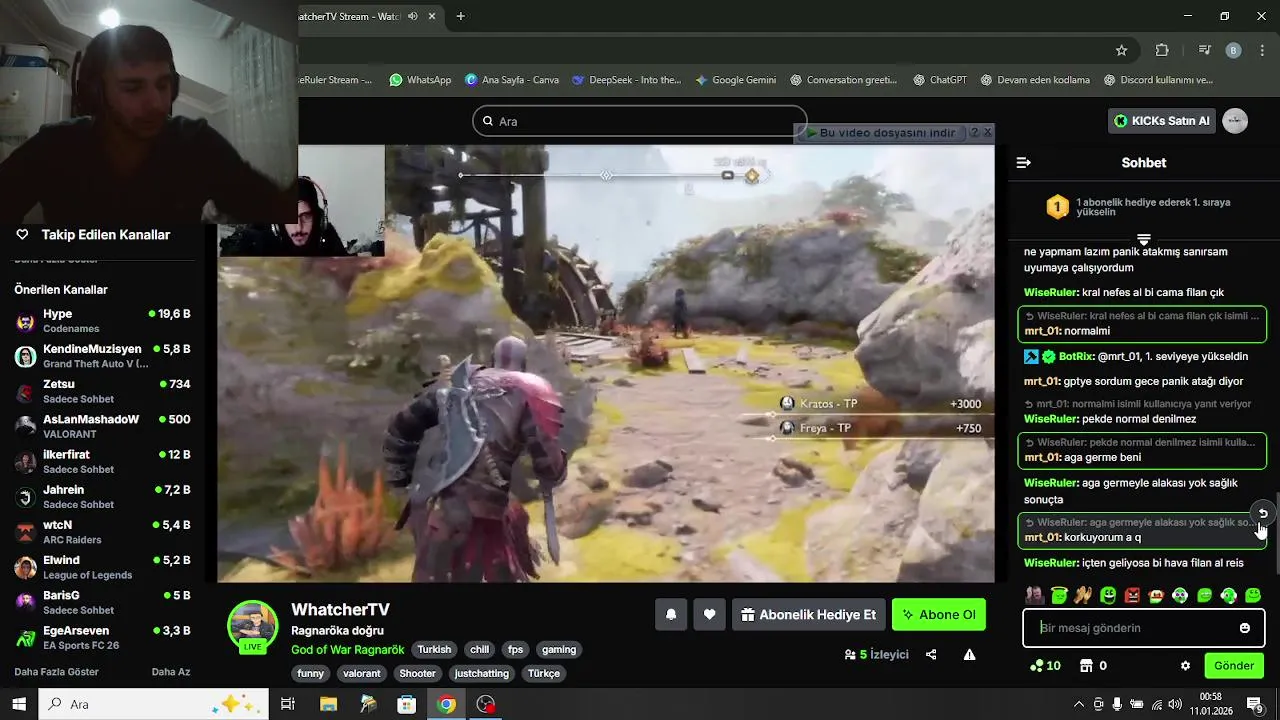Open the KICKs shop icon
This screenshot has width=1280, height=720.
[x=1087, y=666]
